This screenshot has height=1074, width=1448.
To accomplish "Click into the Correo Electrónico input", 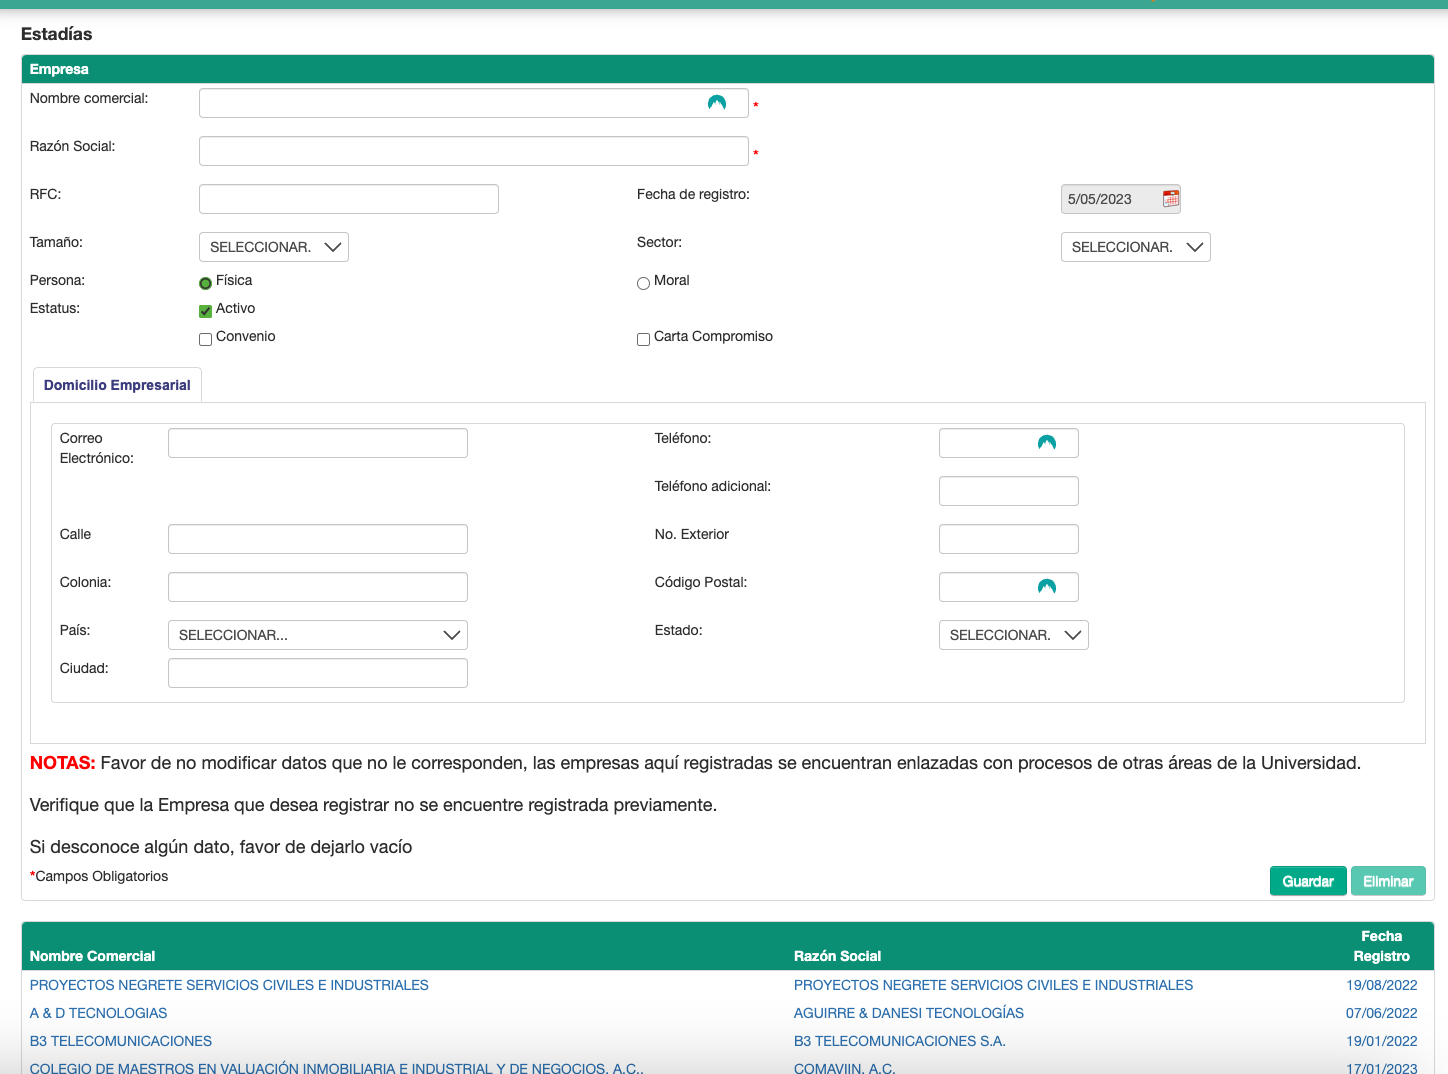I will [317, 443].
